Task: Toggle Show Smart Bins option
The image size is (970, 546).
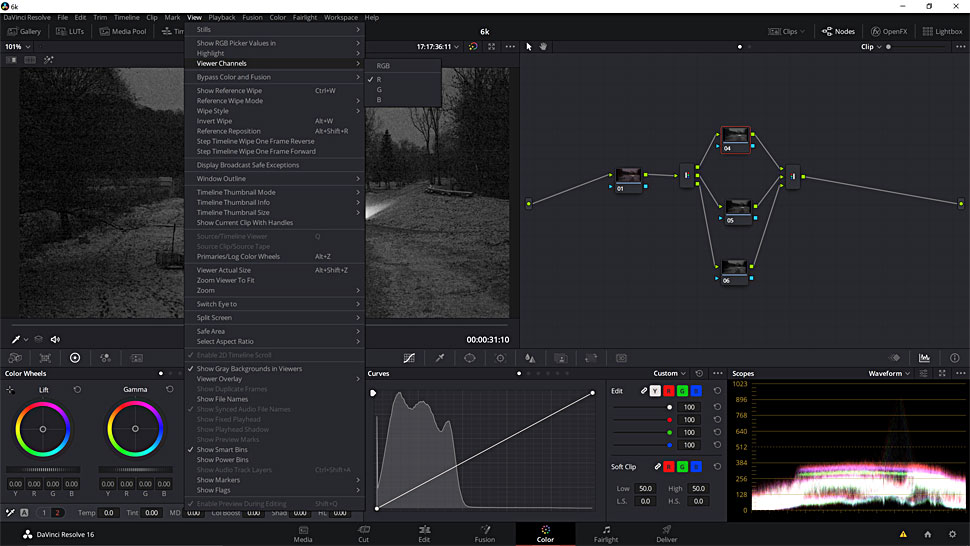Action: pyautogui.click(x=275, y=450)
